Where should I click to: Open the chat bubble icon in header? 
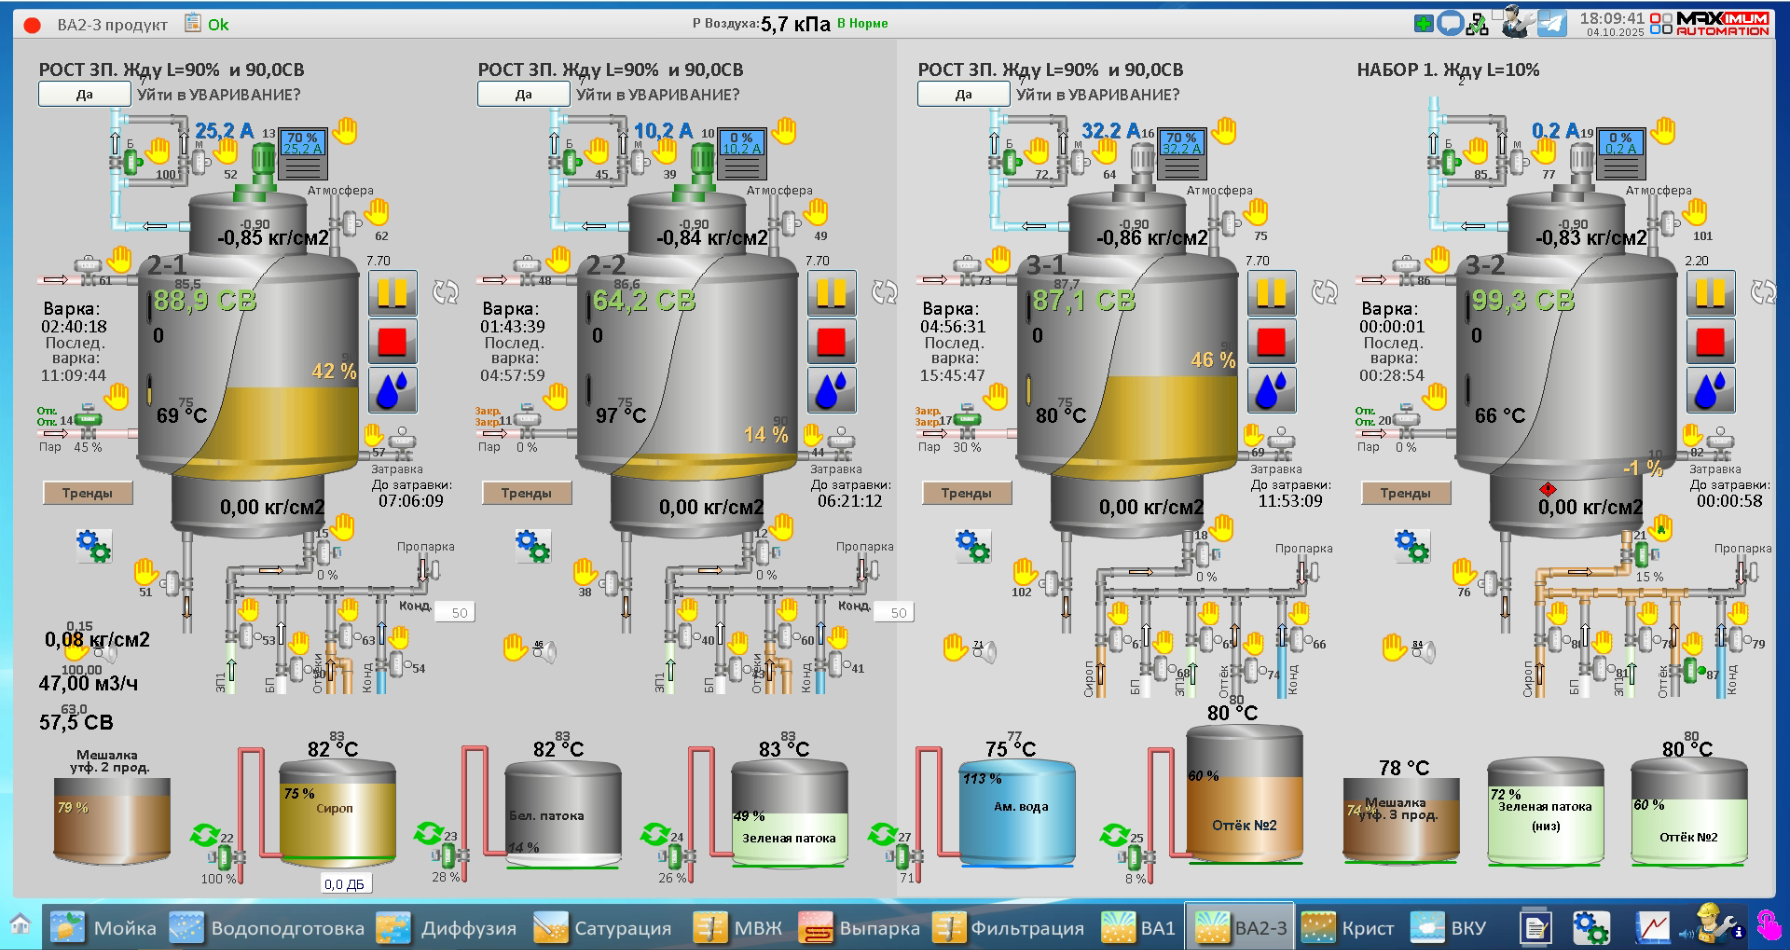[x=1449, y=23]
